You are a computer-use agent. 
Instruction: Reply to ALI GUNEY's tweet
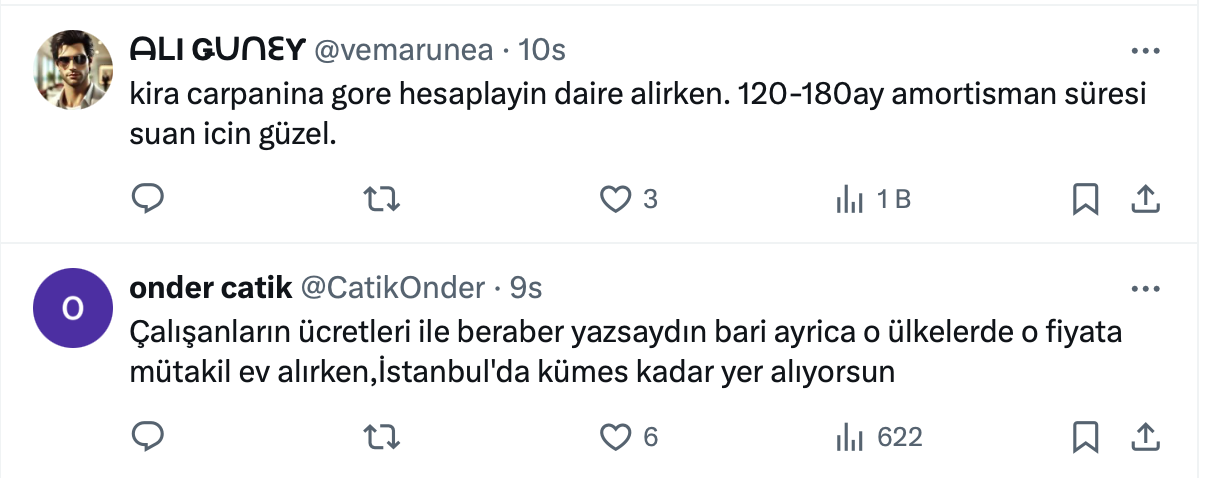point(147,200)
